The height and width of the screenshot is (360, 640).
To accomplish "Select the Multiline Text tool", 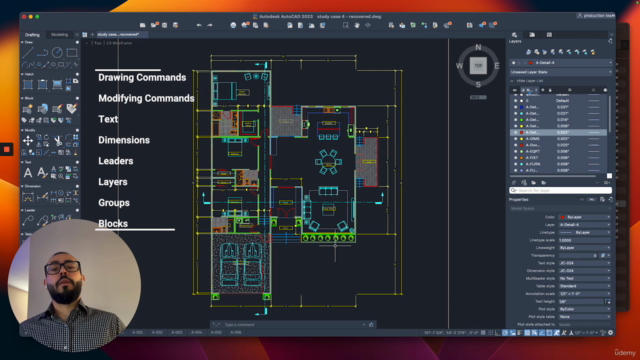I will (28, 173).
